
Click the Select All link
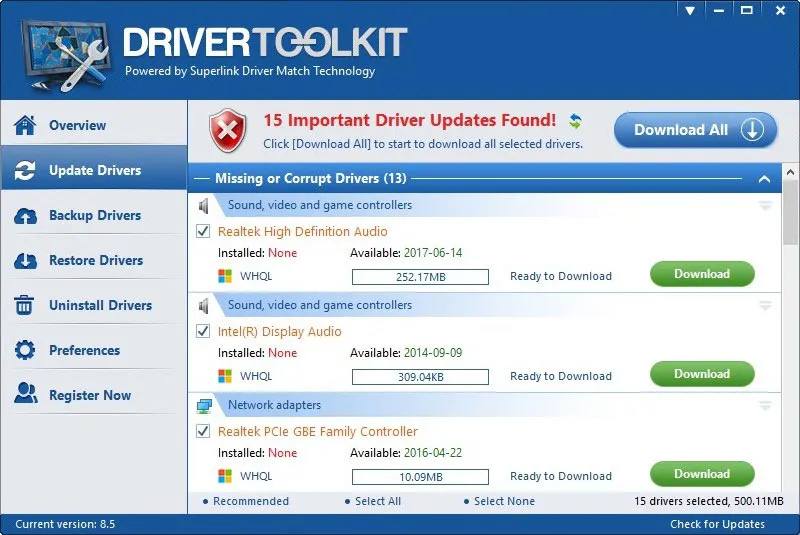pos(378,501)
